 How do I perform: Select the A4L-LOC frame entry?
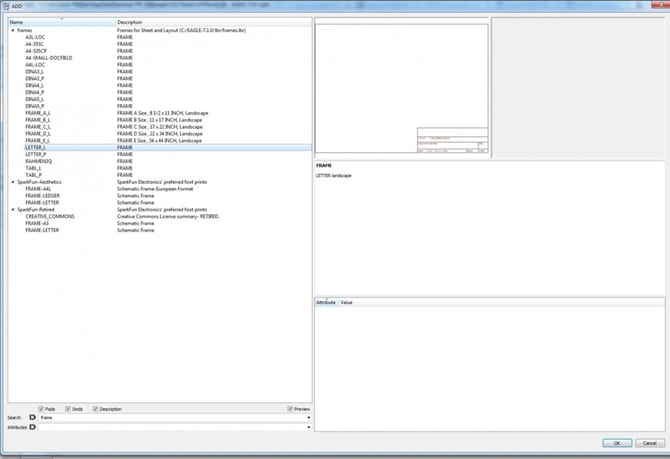(35, 65)
